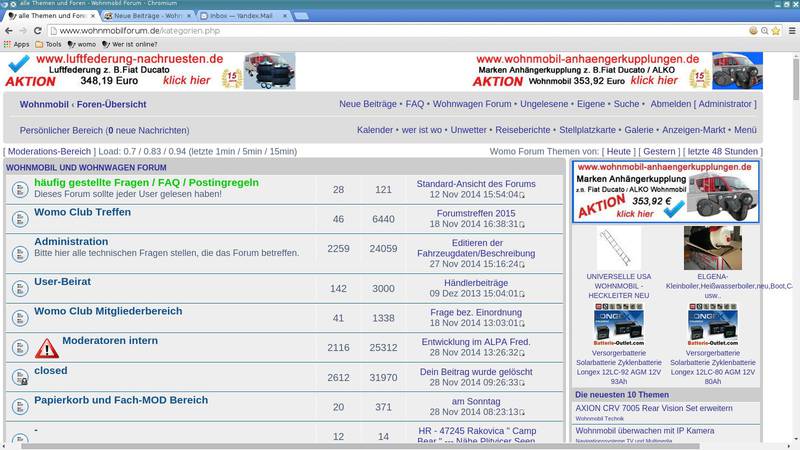Click Abmelden [ Administrator ] link
This screenshot has width=800, height=450.
[x=703, y=104]
